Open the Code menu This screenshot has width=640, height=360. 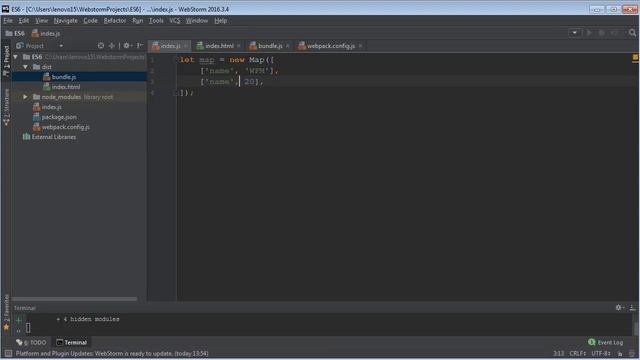90,20
